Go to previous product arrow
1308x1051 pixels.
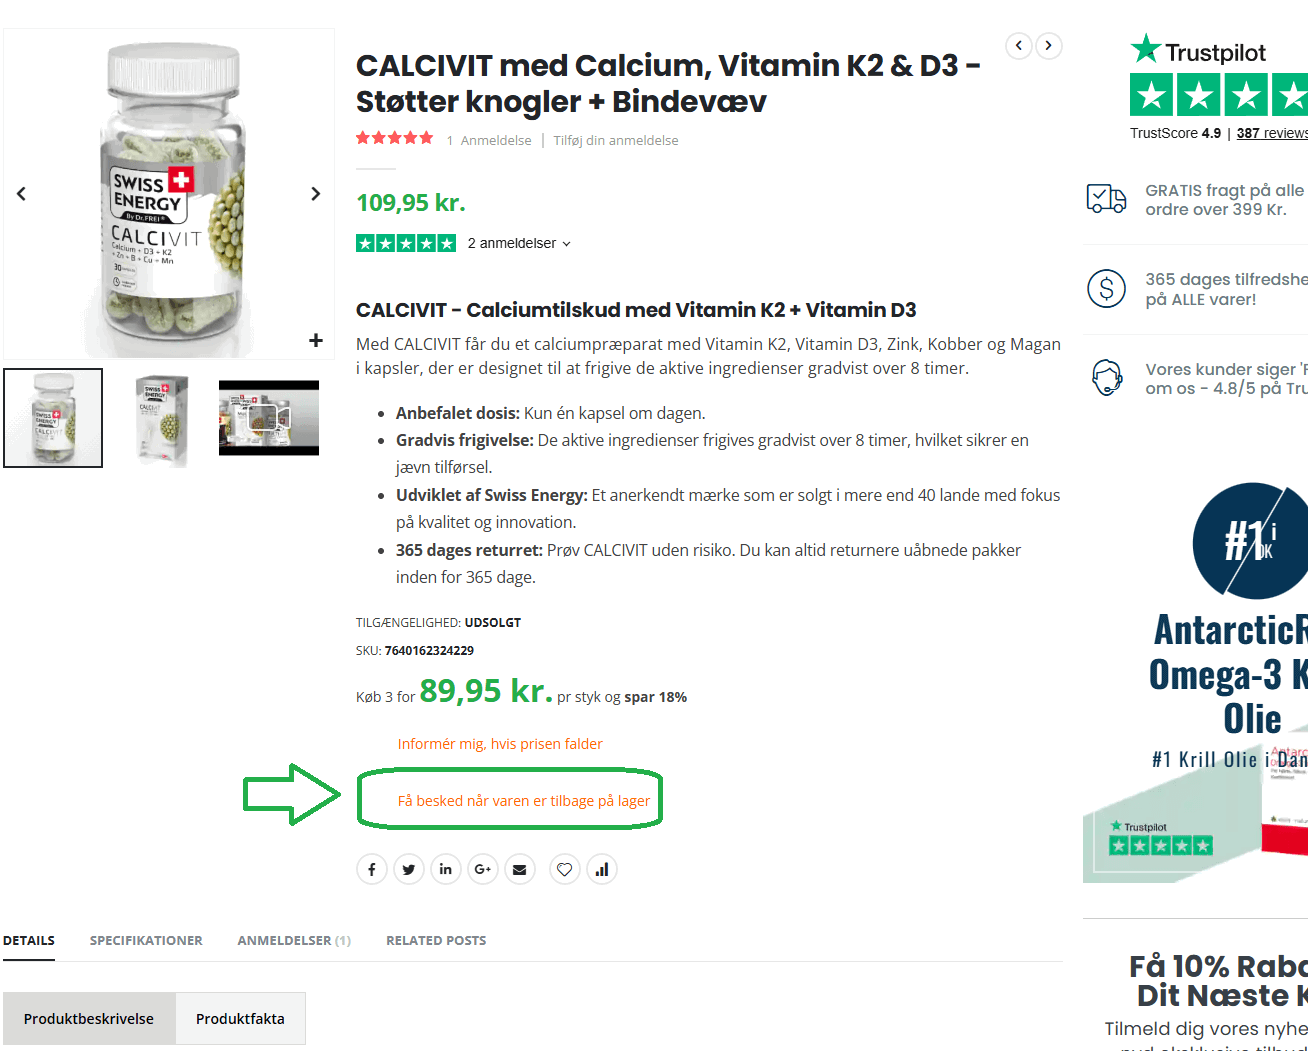click(x=1019, y=46)
